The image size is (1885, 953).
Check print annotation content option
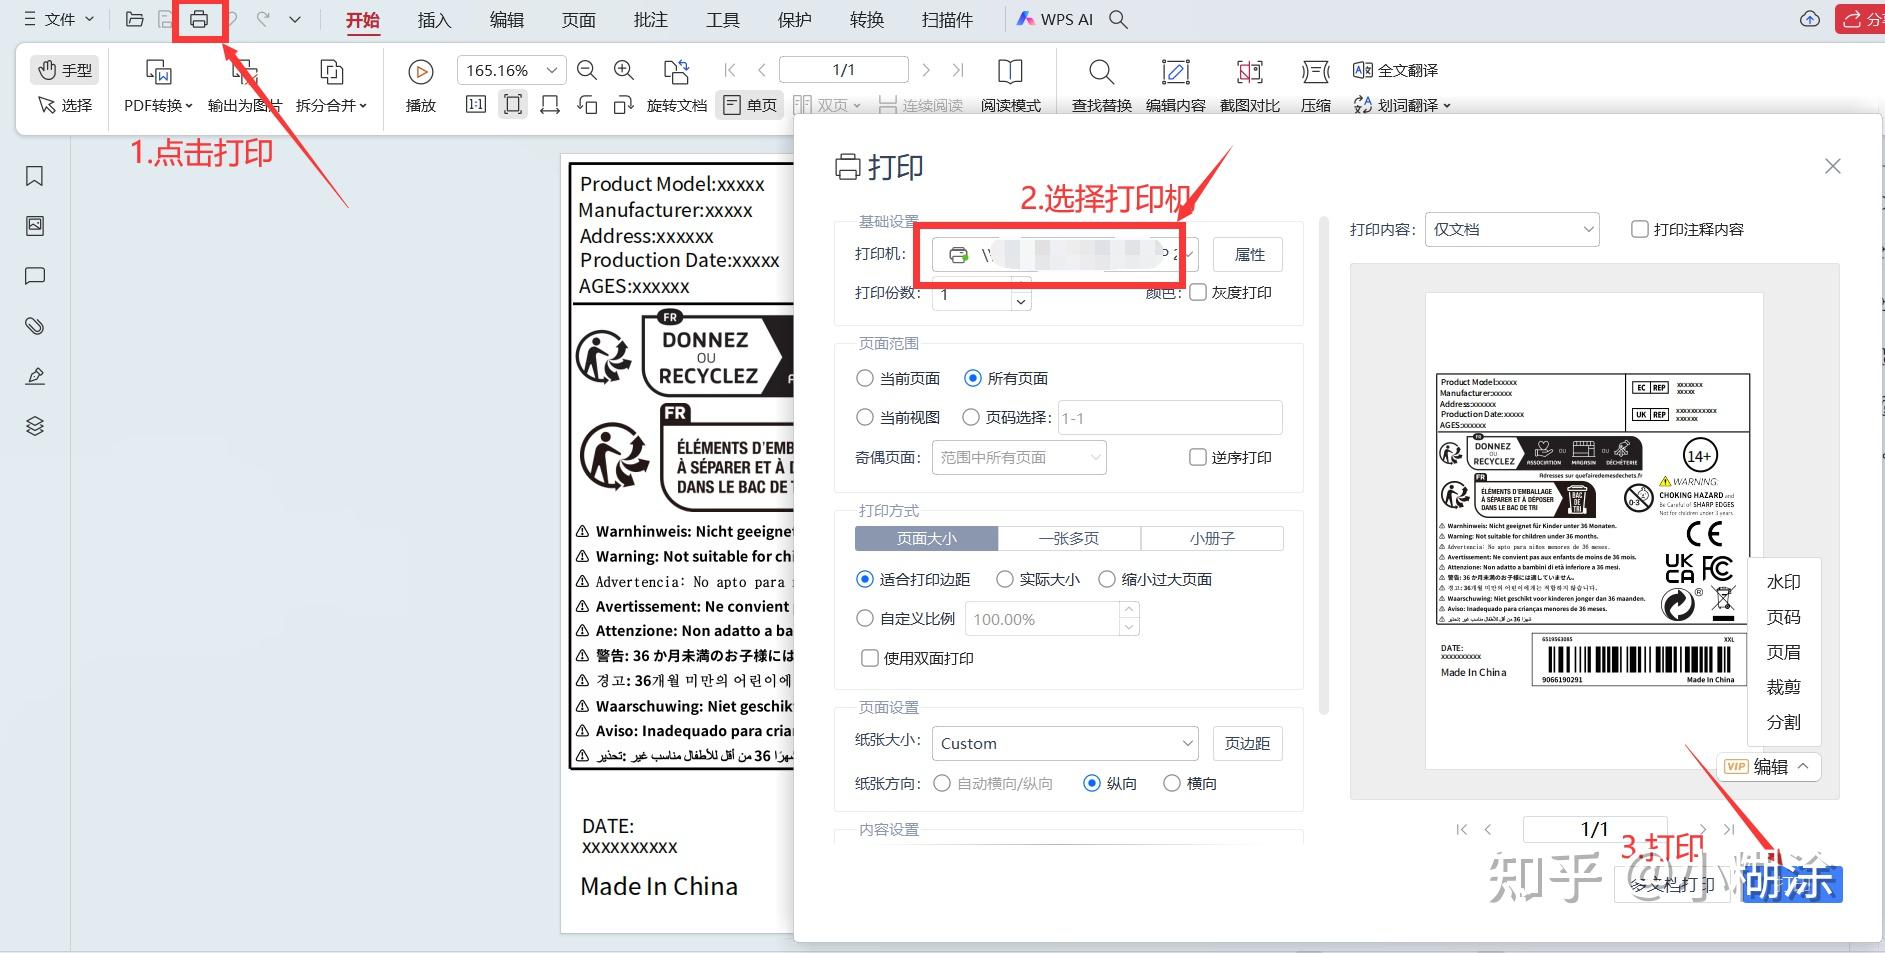1640,229
